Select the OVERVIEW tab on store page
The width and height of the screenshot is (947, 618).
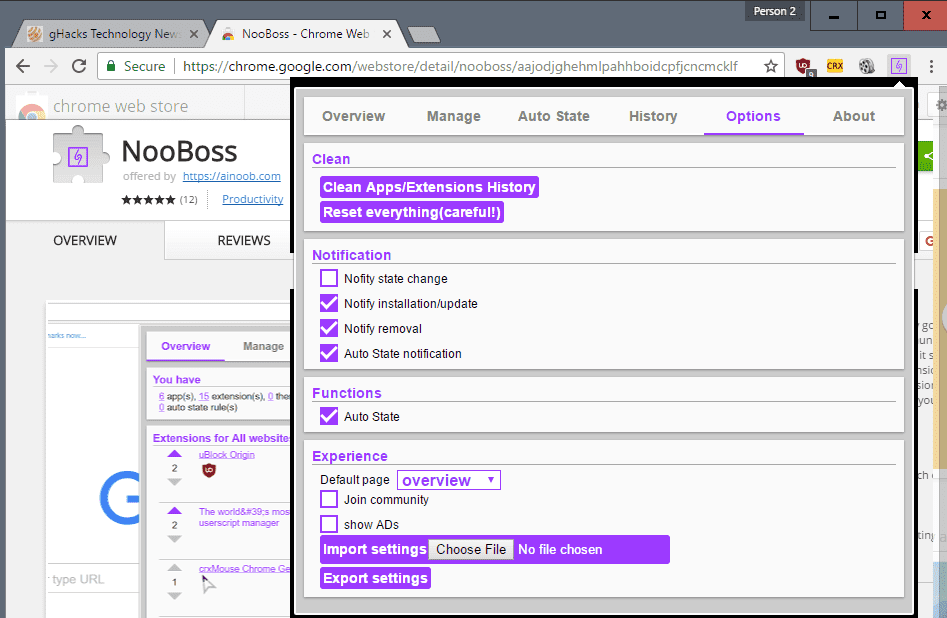click(85, 240)
